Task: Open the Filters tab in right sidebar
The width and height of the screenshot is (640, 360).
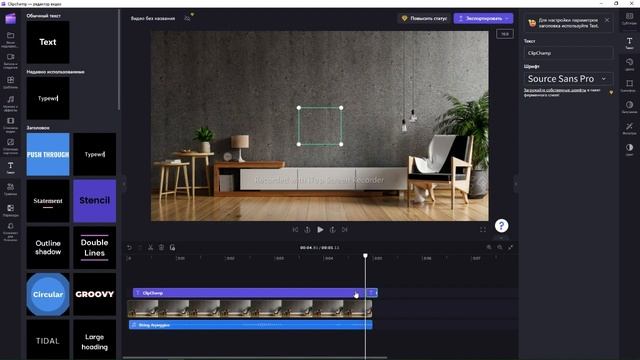Action: tap(629, 128)
